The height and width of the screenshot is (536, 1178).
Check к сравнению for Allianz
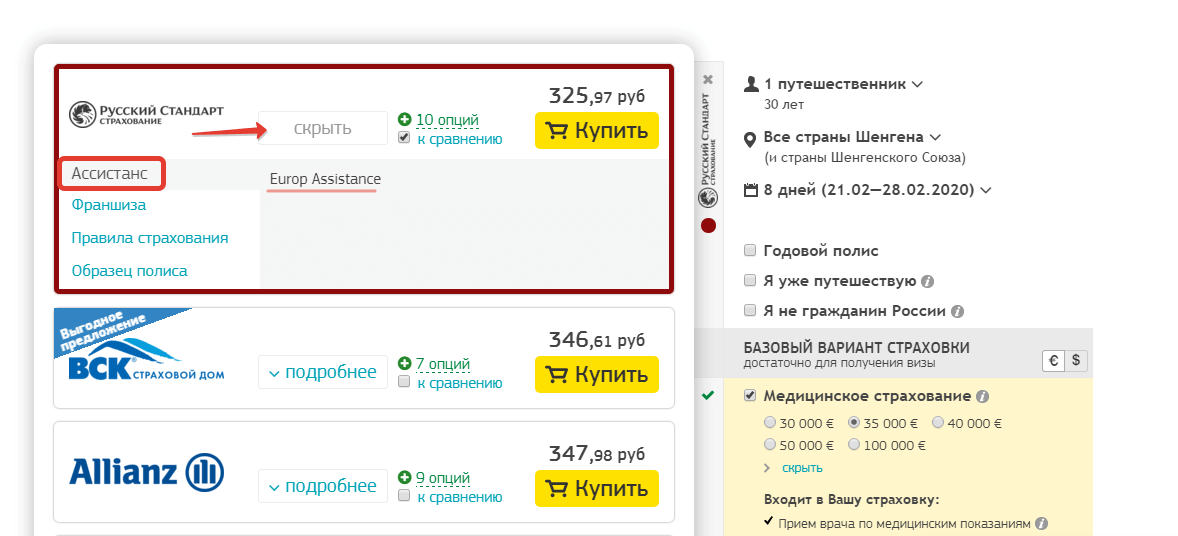tap(404, 496)
